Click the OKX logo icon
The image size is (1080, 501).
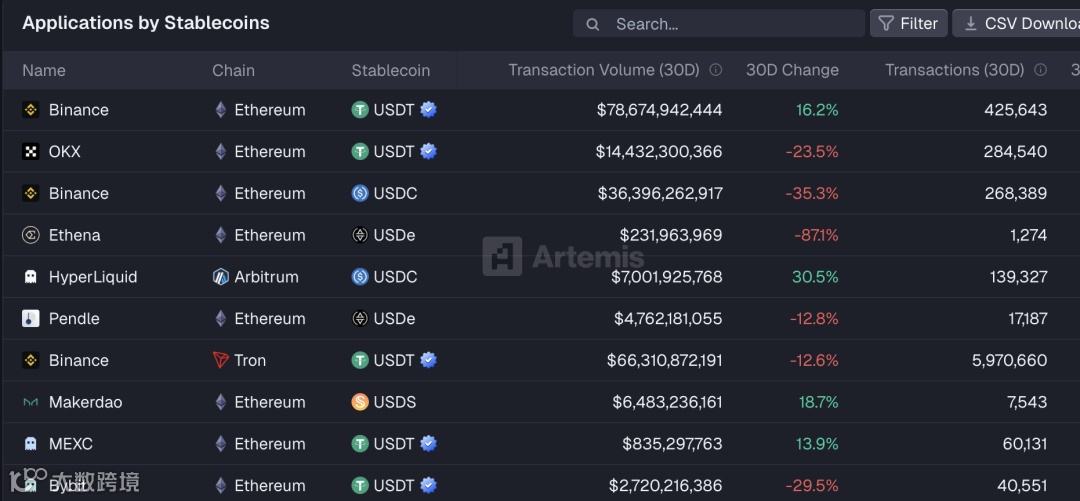tap(31, 152)
